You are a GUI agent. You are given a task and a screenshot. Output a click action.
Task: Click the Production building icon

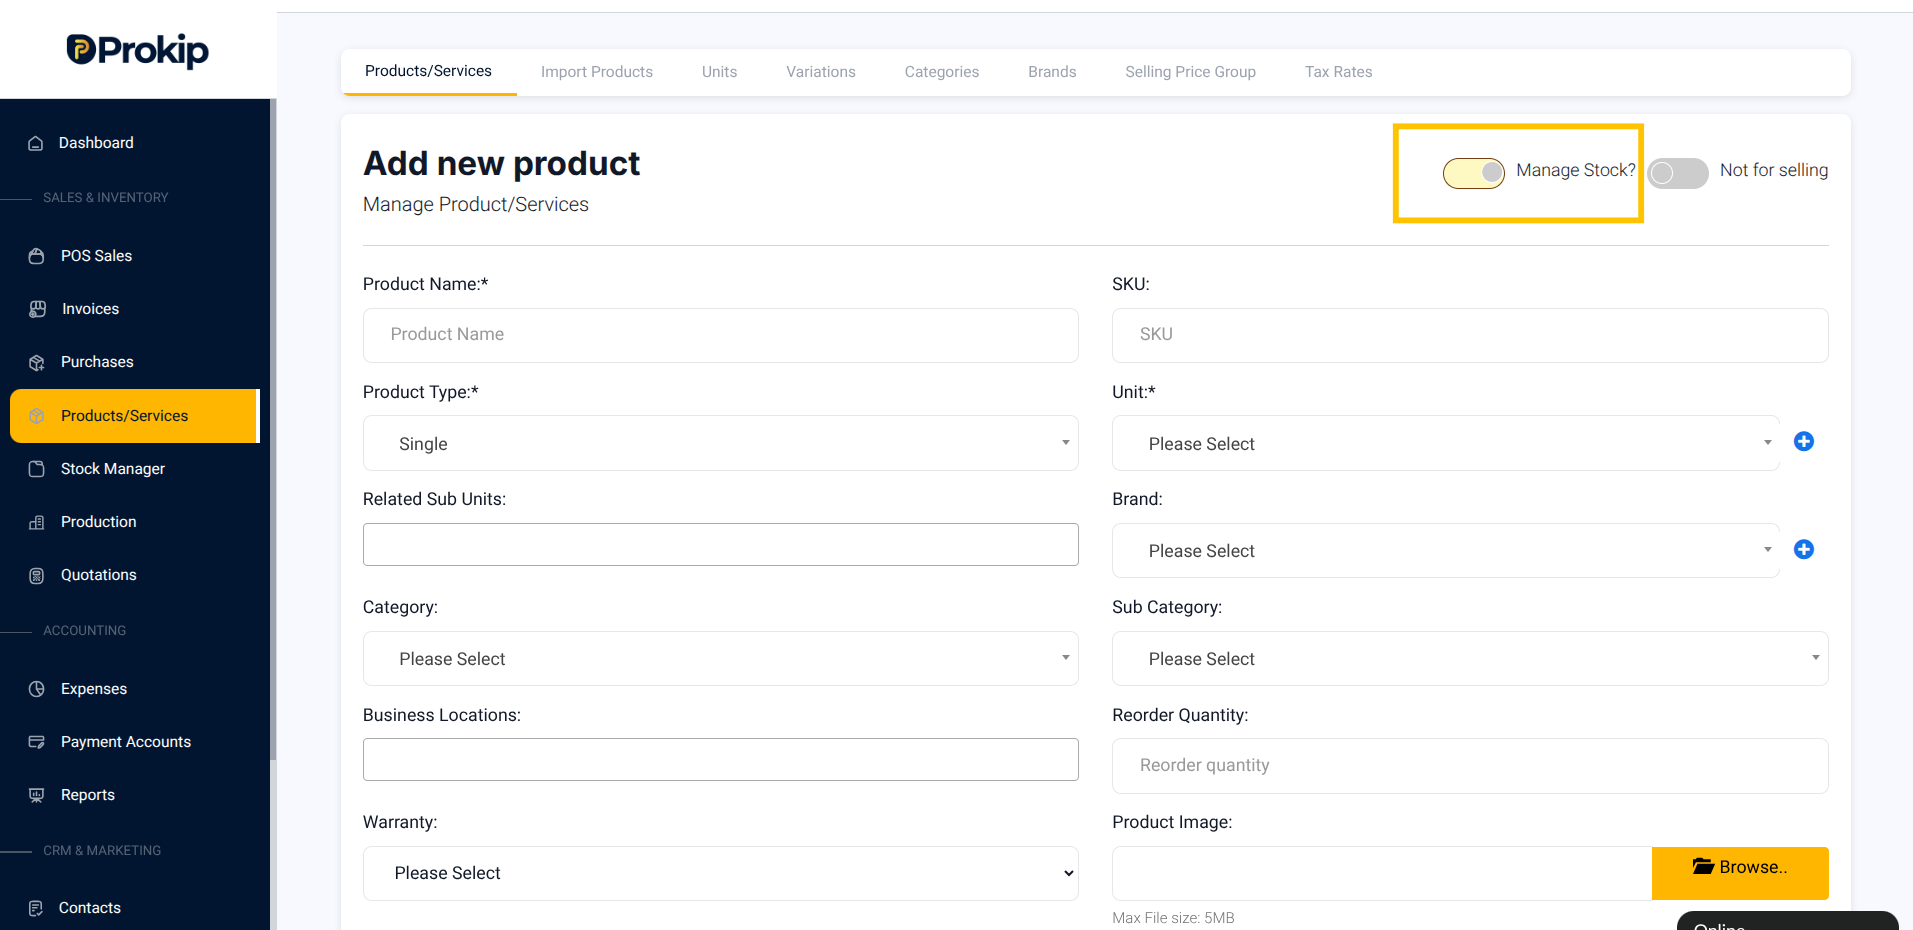click(37, 522)
